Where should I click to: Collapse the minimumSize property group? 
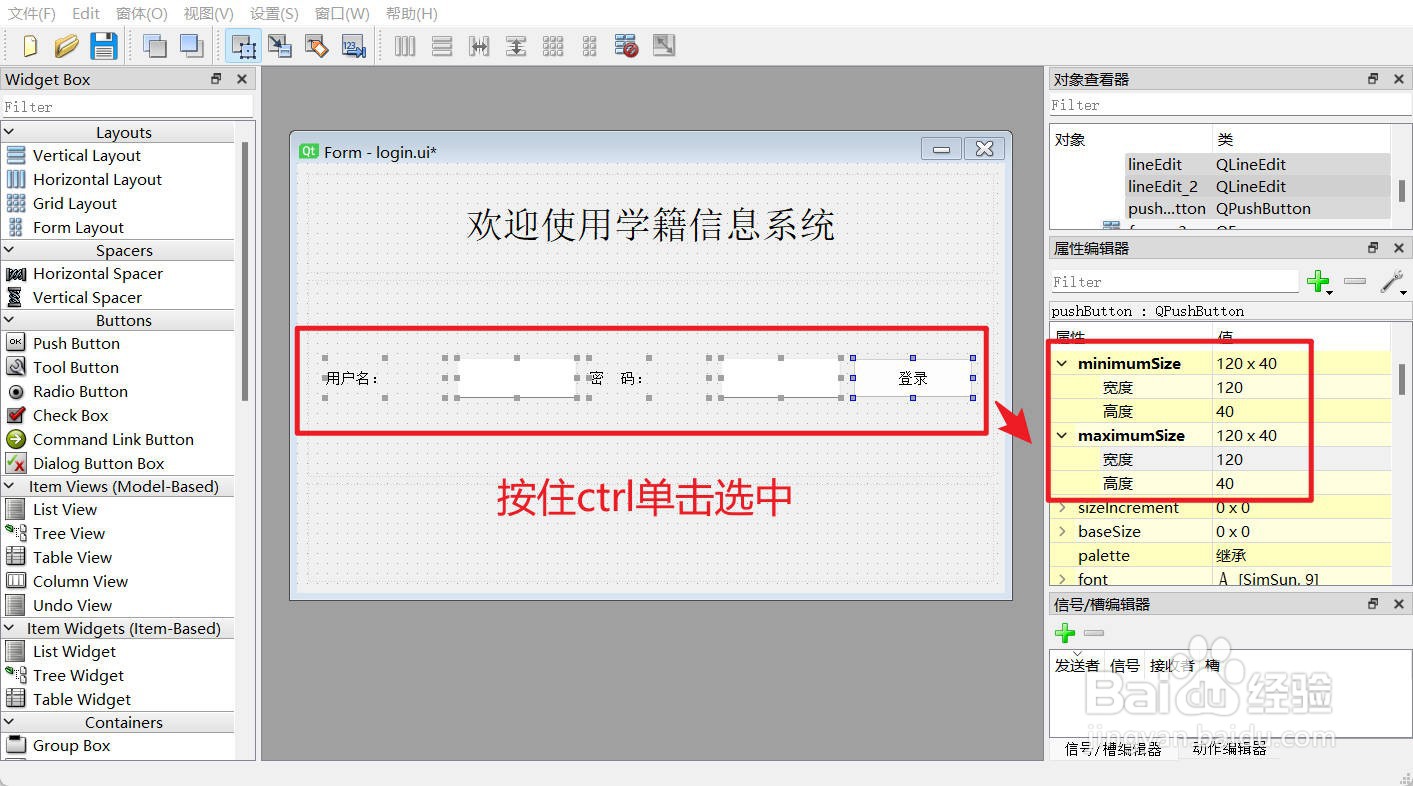click(1062, 363)
